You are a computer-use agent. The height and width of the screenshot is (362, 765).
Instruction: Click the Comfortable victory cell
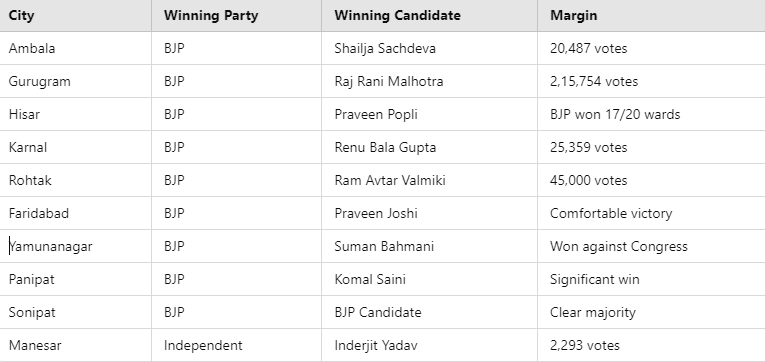pos(651,213)
